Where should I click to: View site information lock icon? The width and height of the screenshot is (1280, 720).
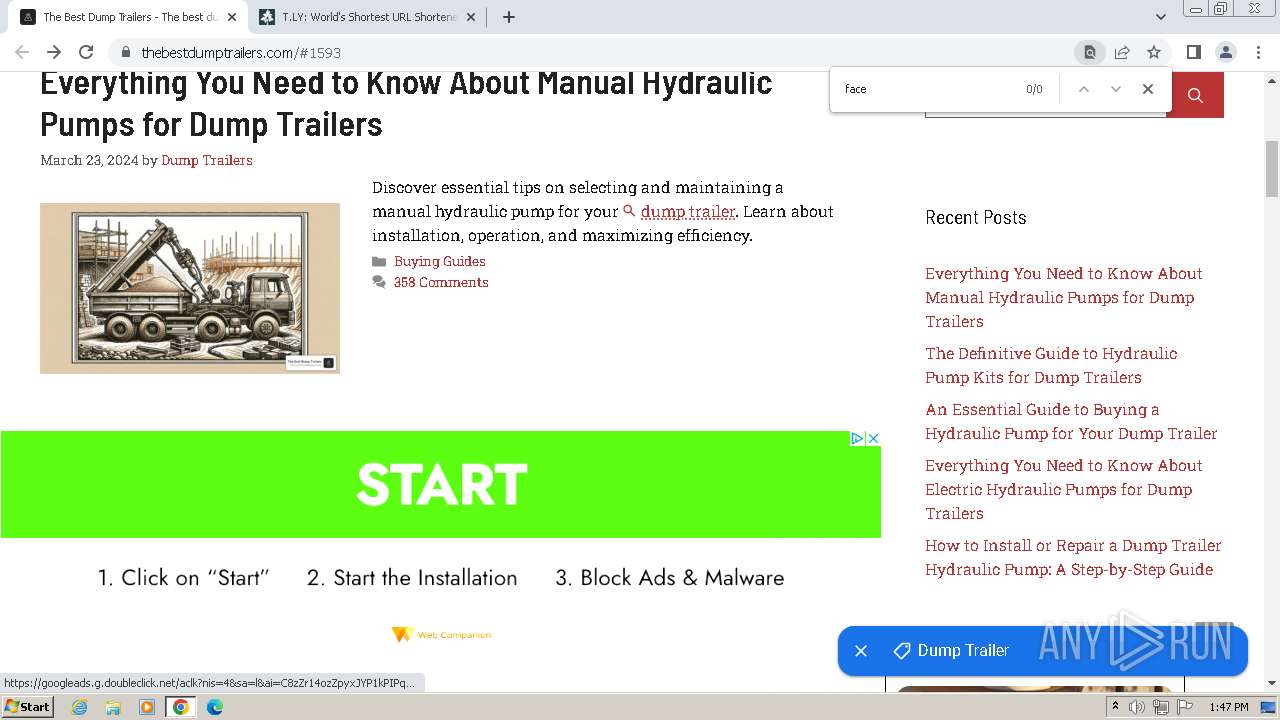[126, 52]
